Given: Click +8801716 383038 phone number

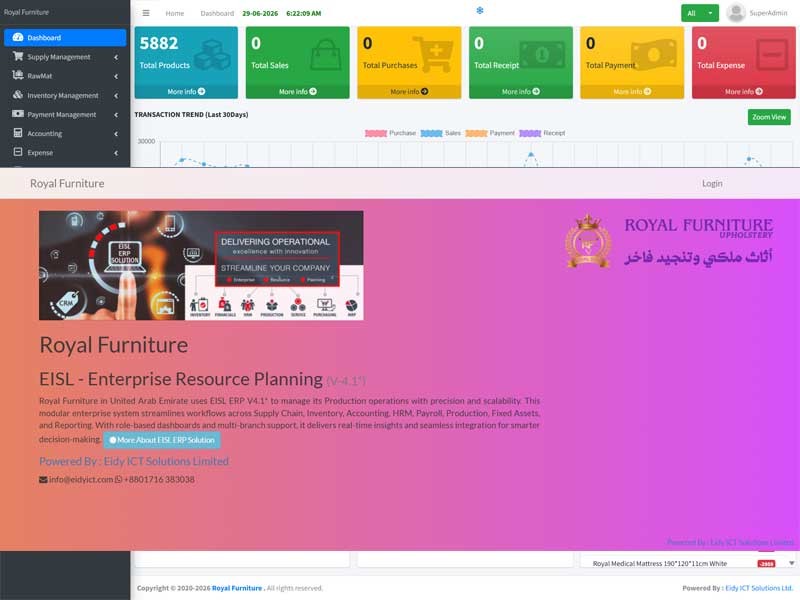Looking at the screenshot, I should (x=159, y=480).
